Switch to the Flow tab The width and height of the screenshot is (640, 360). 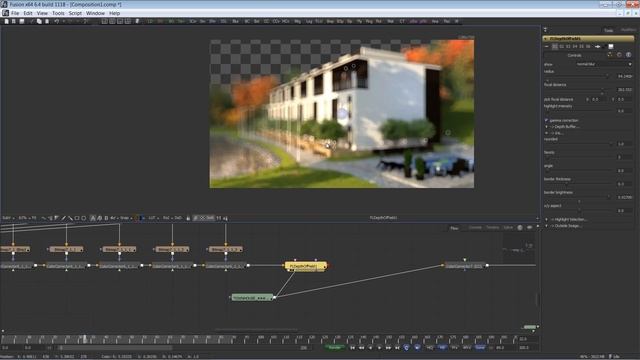click(x=454, y=228)
